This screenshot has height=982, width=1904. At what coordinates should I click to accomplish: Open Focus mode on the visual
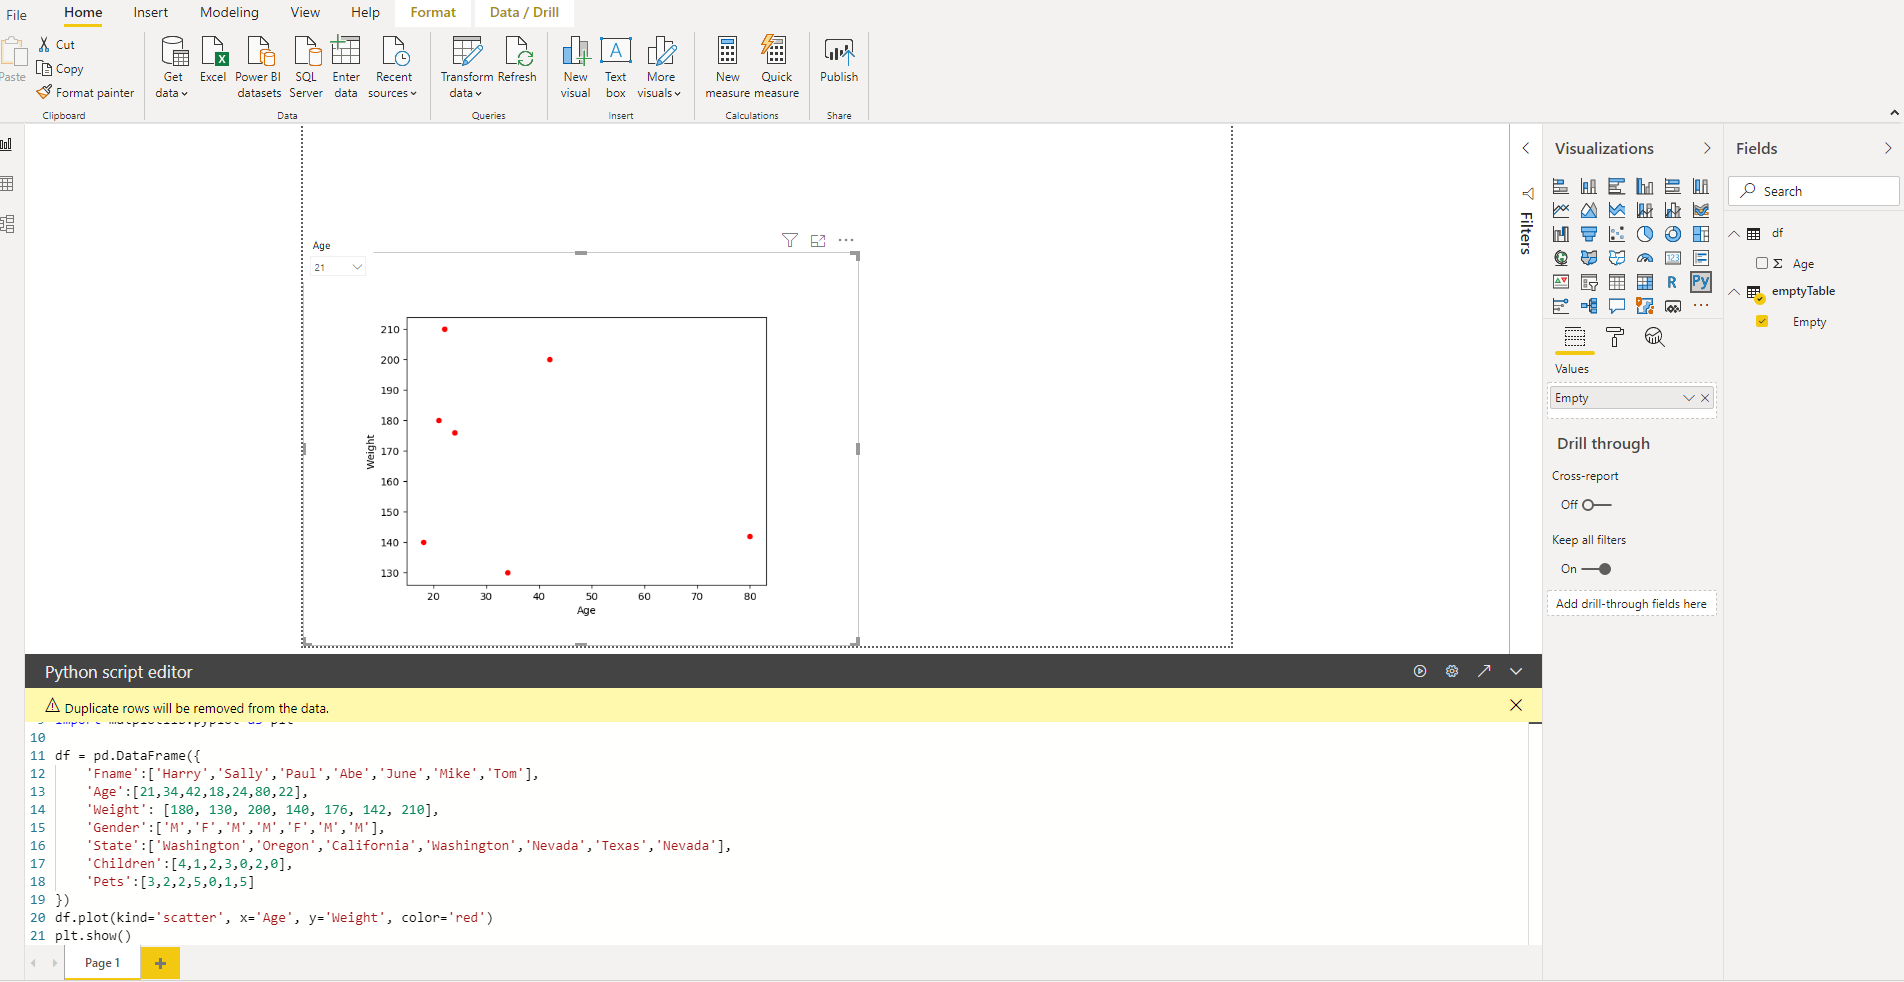tap(818, 240)
